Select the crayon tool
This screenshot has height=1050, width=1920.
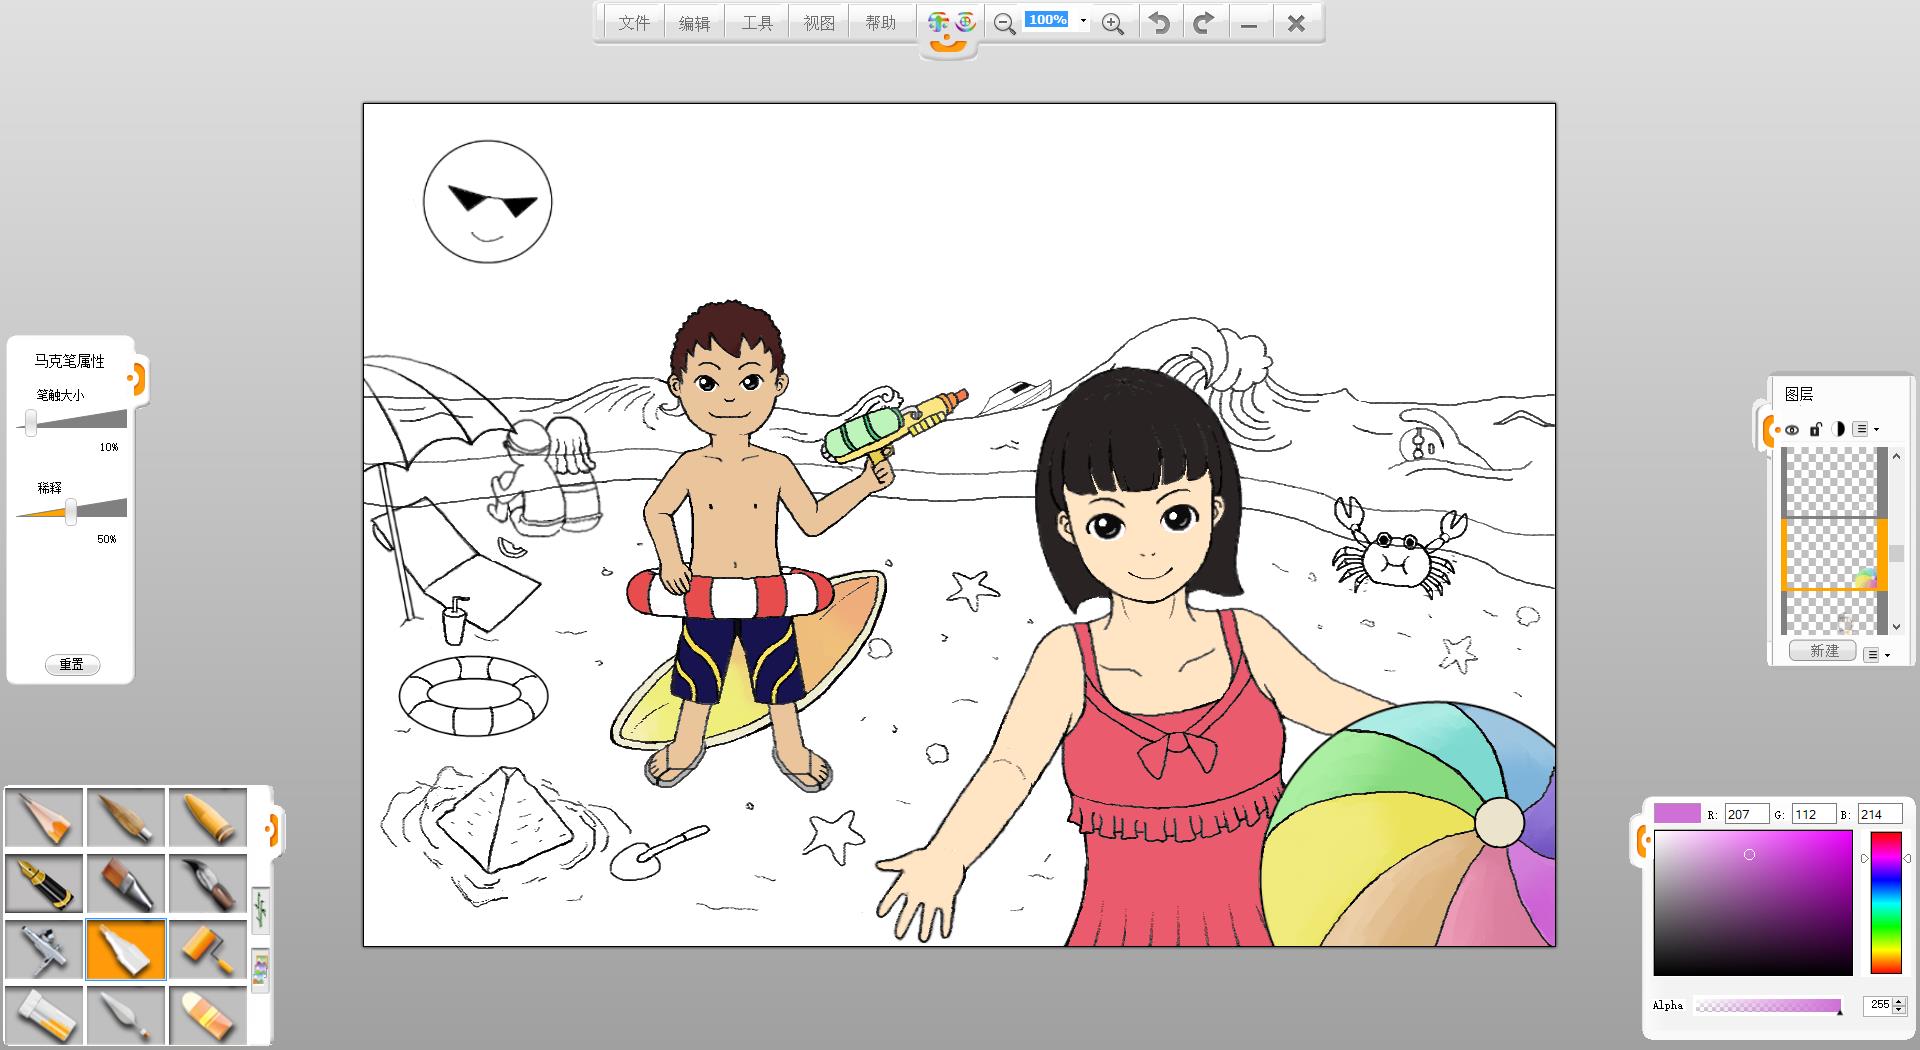[x=208, y=818]
